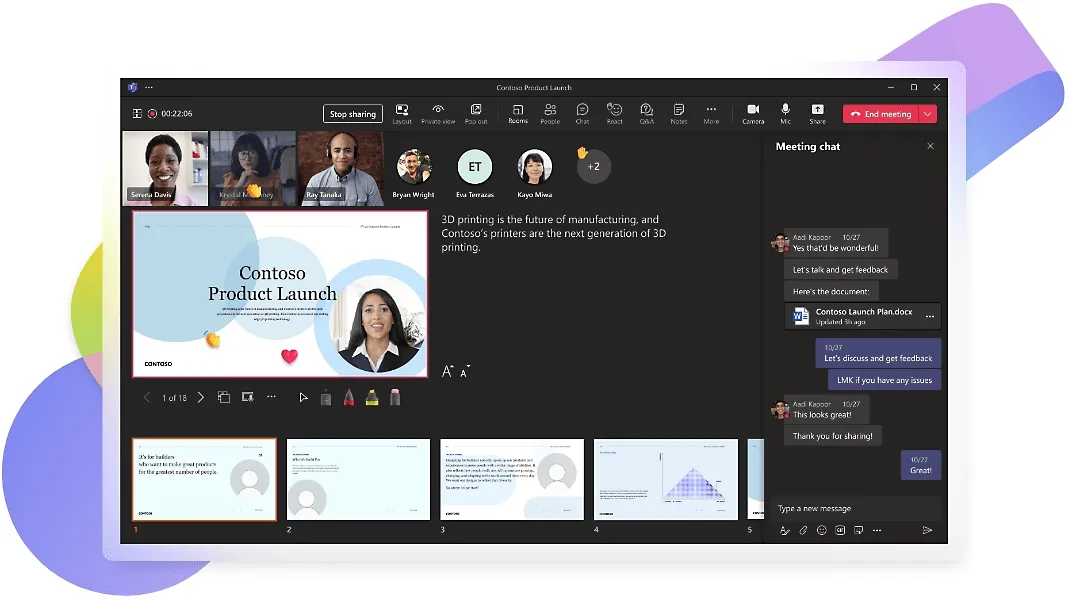The height and width of the screenshot is (600, 1068).
Task: Click Eva Terrazas ET avatar
Action: pos(475,167)
